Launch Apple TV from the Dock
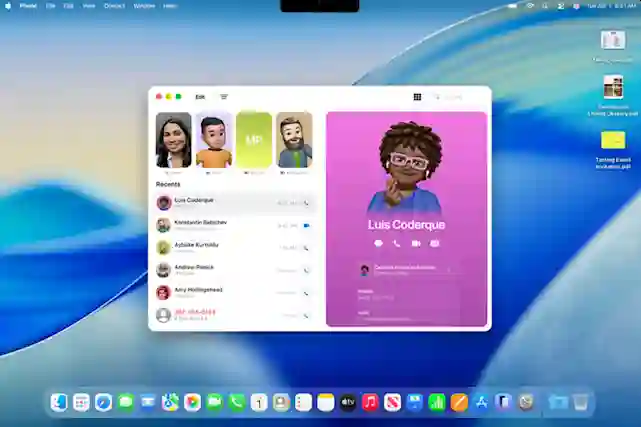The height and width of the screenshot is (427, 641). click(x=348, y=402)
